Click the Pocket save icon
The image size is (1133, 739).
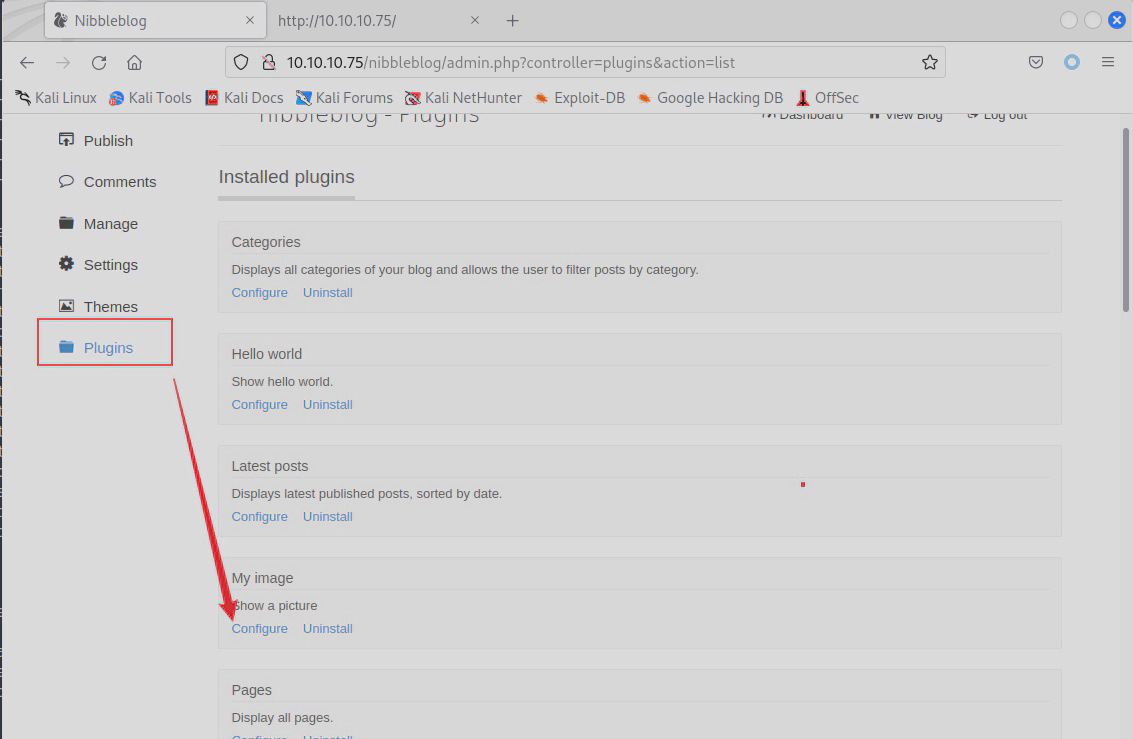[x=1036, y=62]
